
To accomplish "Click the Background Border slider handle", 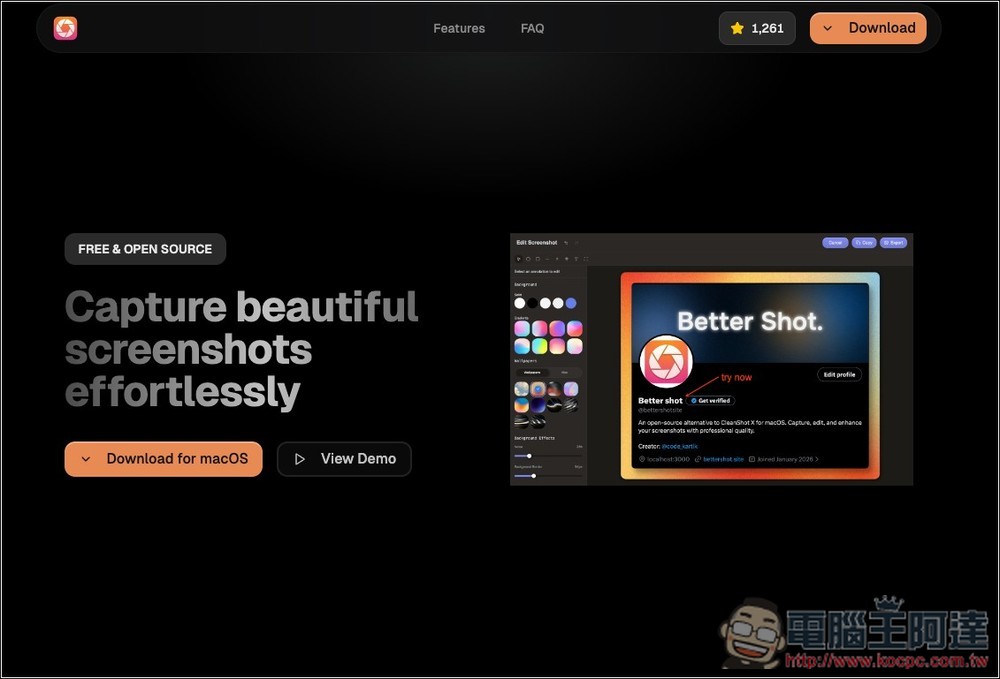I will coord(533,476).
